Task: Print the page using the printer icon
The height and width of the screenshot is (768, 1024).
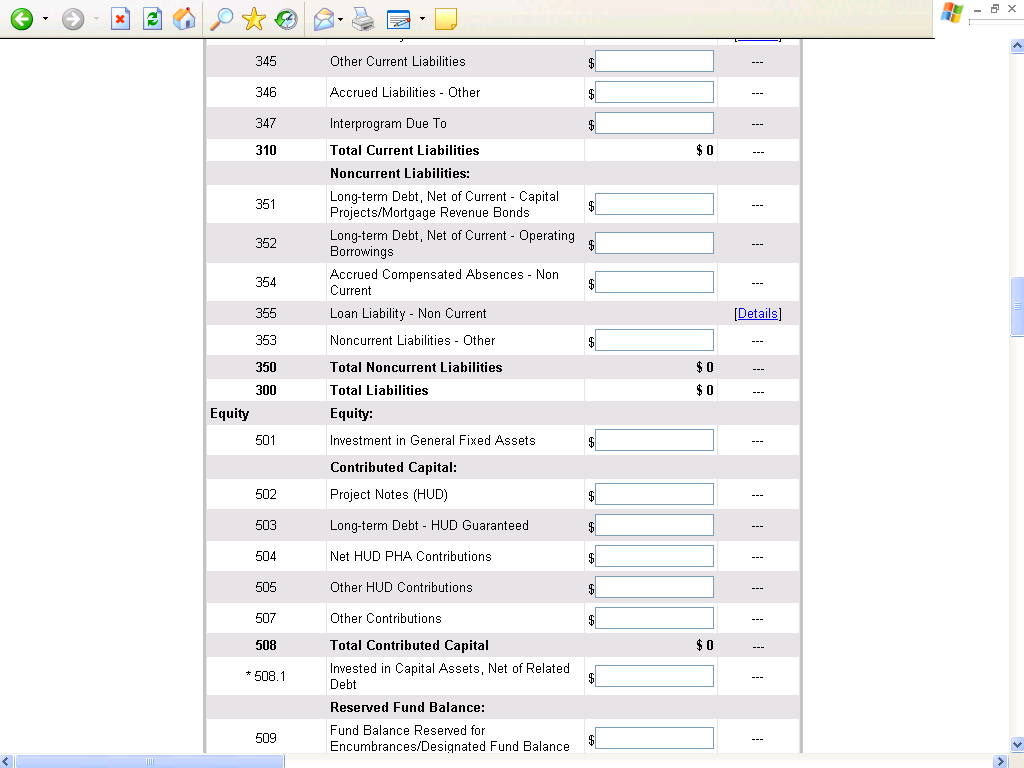Action: (x=363, y=19)
